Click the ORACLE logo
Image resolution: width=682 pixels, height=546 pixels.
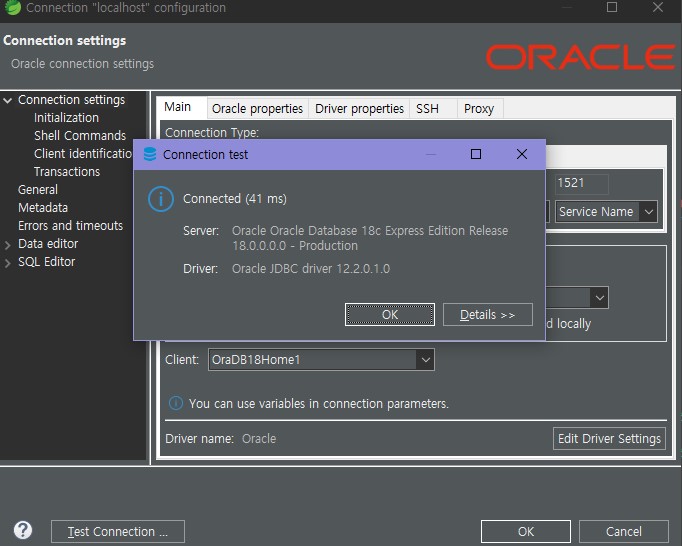tap(580, 57)
